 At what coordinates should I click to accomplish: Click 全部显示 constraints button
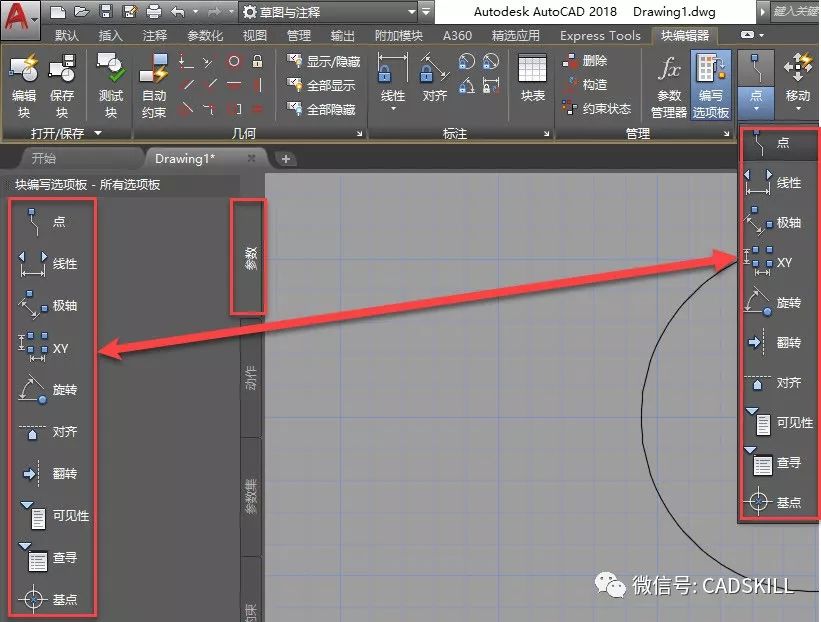tap(321, 85)
